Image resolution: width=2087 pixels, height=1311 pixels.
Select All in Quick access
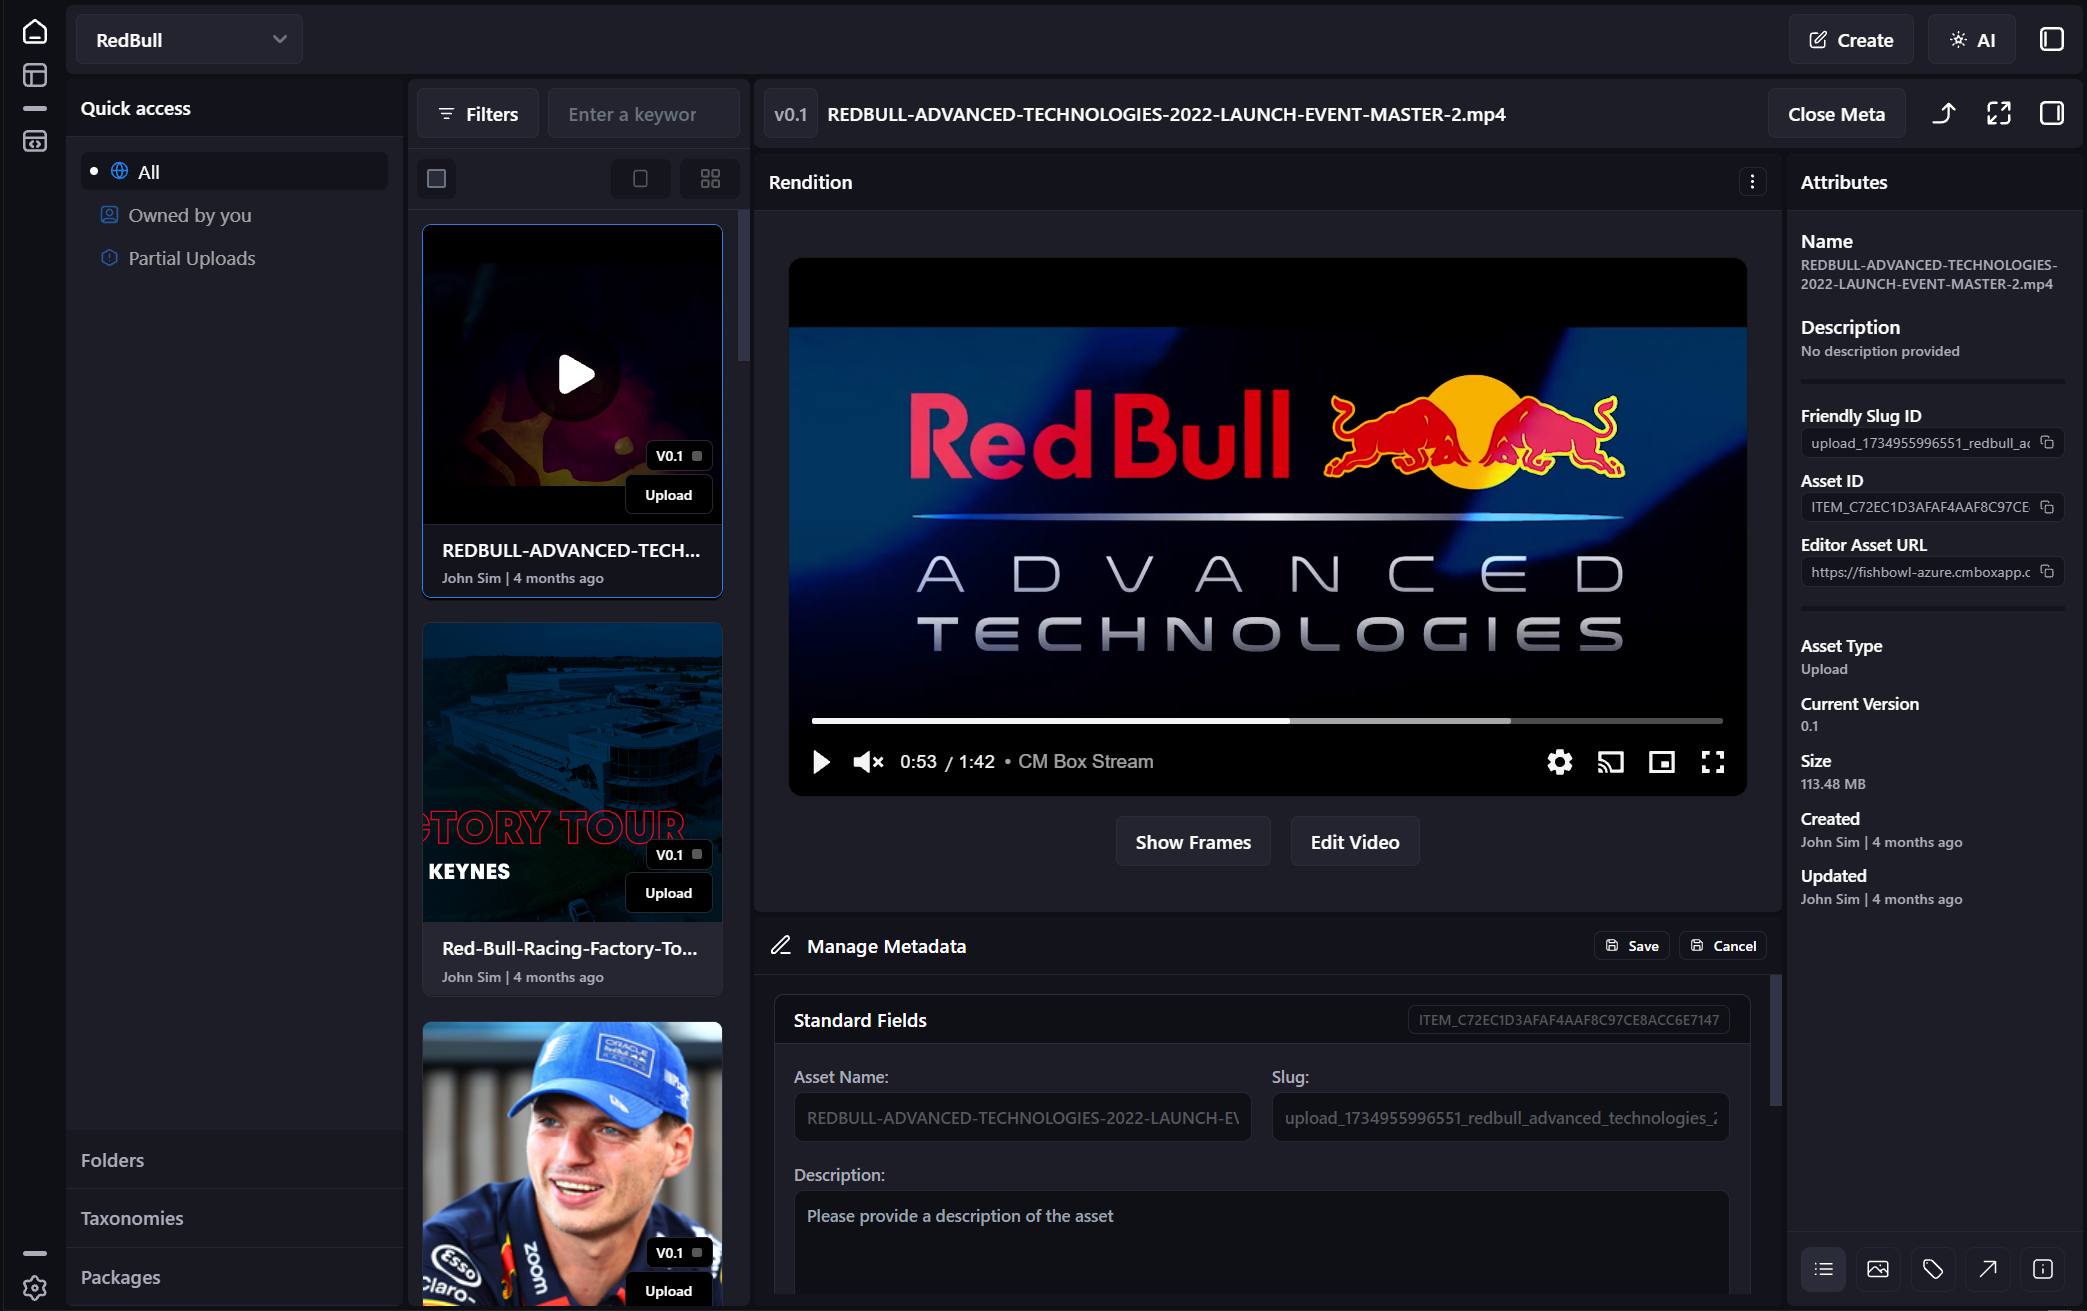click(x=234, y=172)
